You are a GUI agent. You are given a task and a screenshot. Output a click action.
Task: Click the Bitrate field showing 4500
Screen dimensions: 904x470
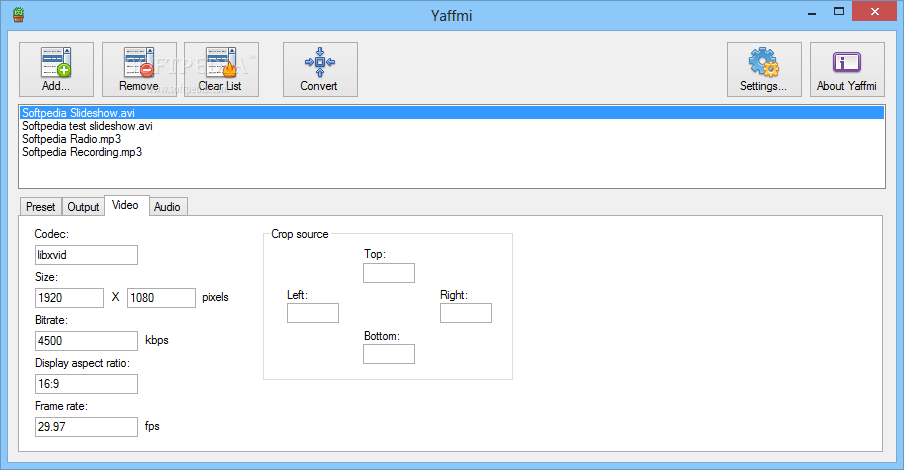(x=86, y=341)
